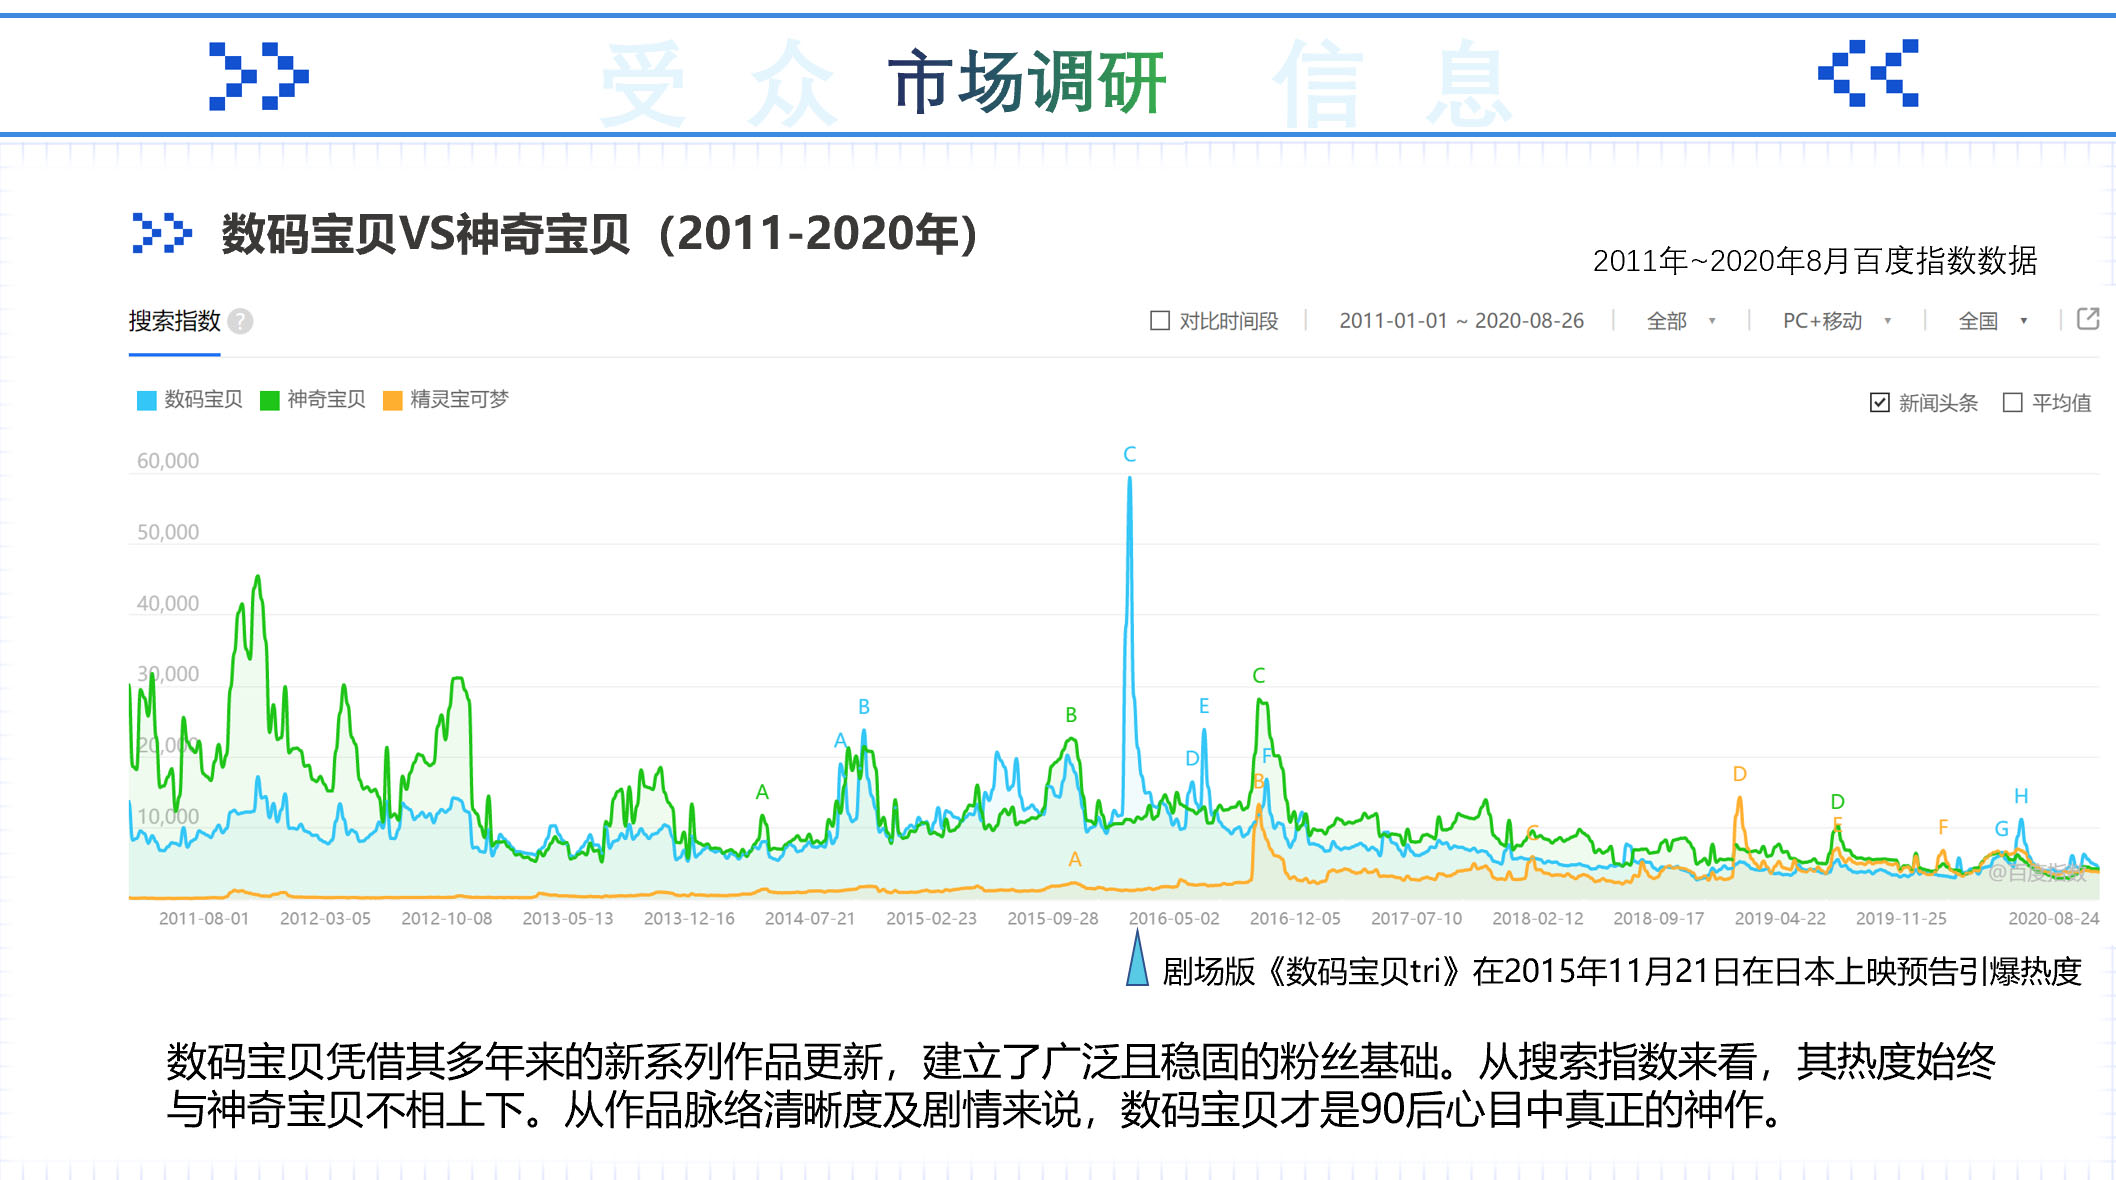Enable the 平均值 checkbox
This screenshot has width=2116, height=1180.
tap(2013, 402)
